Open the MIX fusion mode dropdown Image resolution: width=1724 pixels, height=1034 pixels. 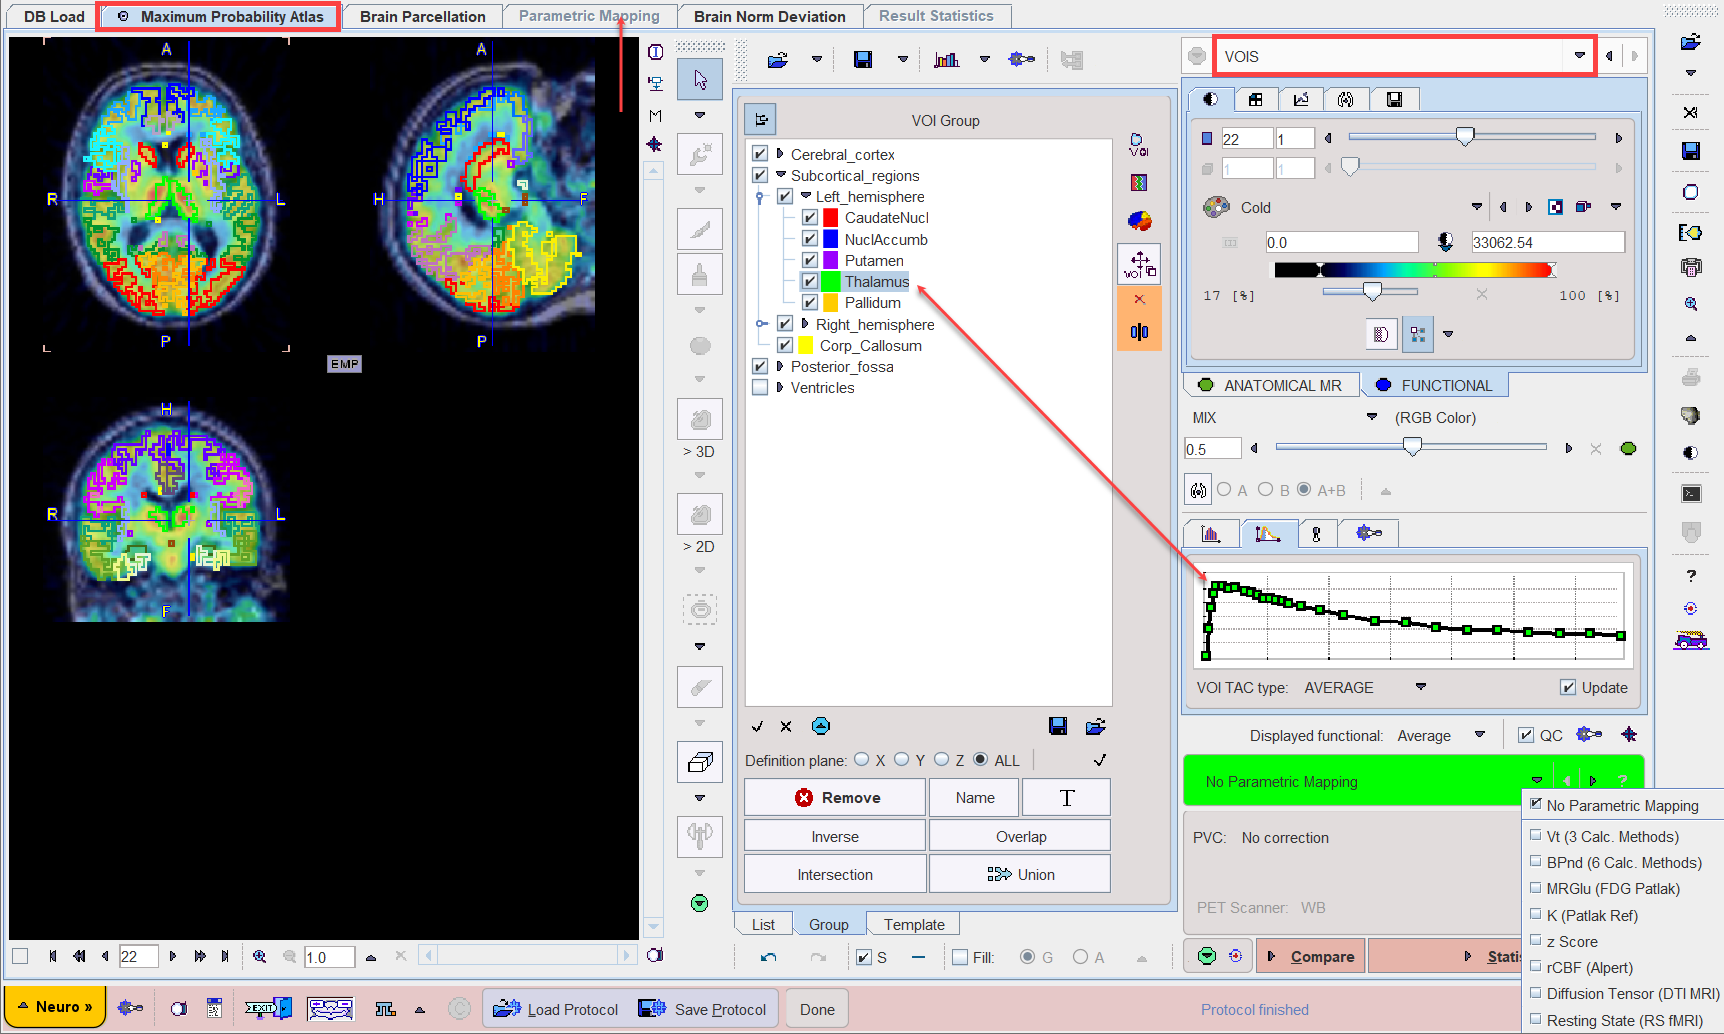coord(1372,417)
